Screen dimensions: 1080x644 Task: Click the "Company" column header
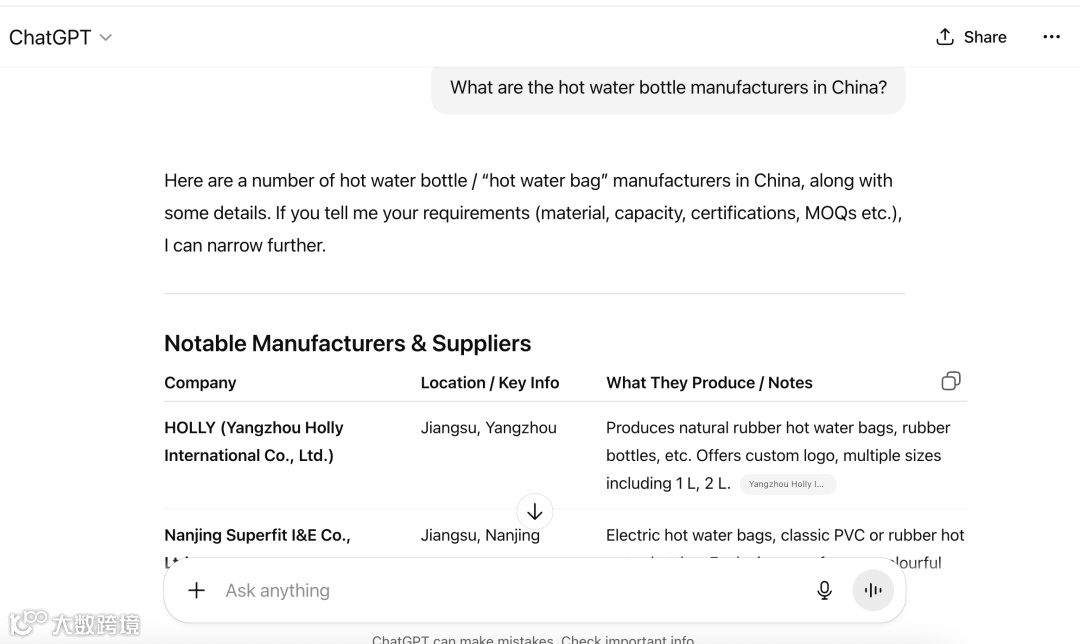[x=200, y=383]
